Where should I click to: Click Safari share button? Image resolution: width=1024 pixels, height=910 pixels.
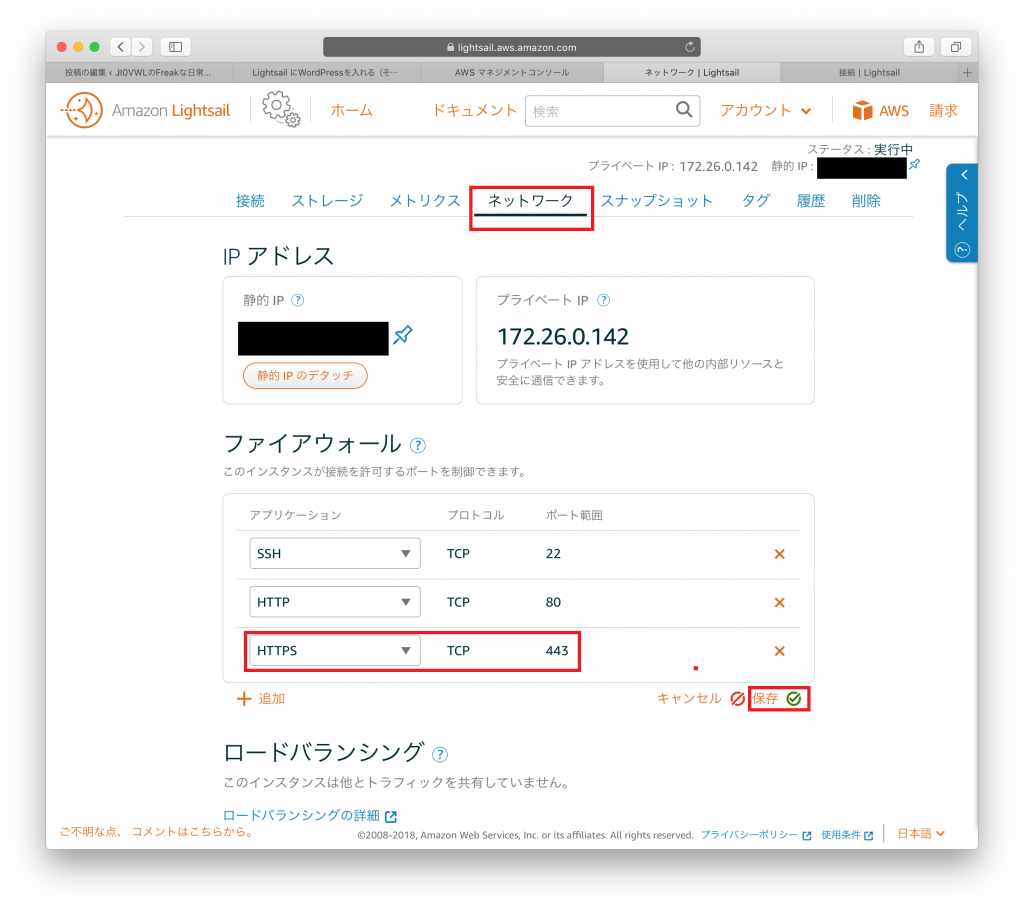(919, 46)
